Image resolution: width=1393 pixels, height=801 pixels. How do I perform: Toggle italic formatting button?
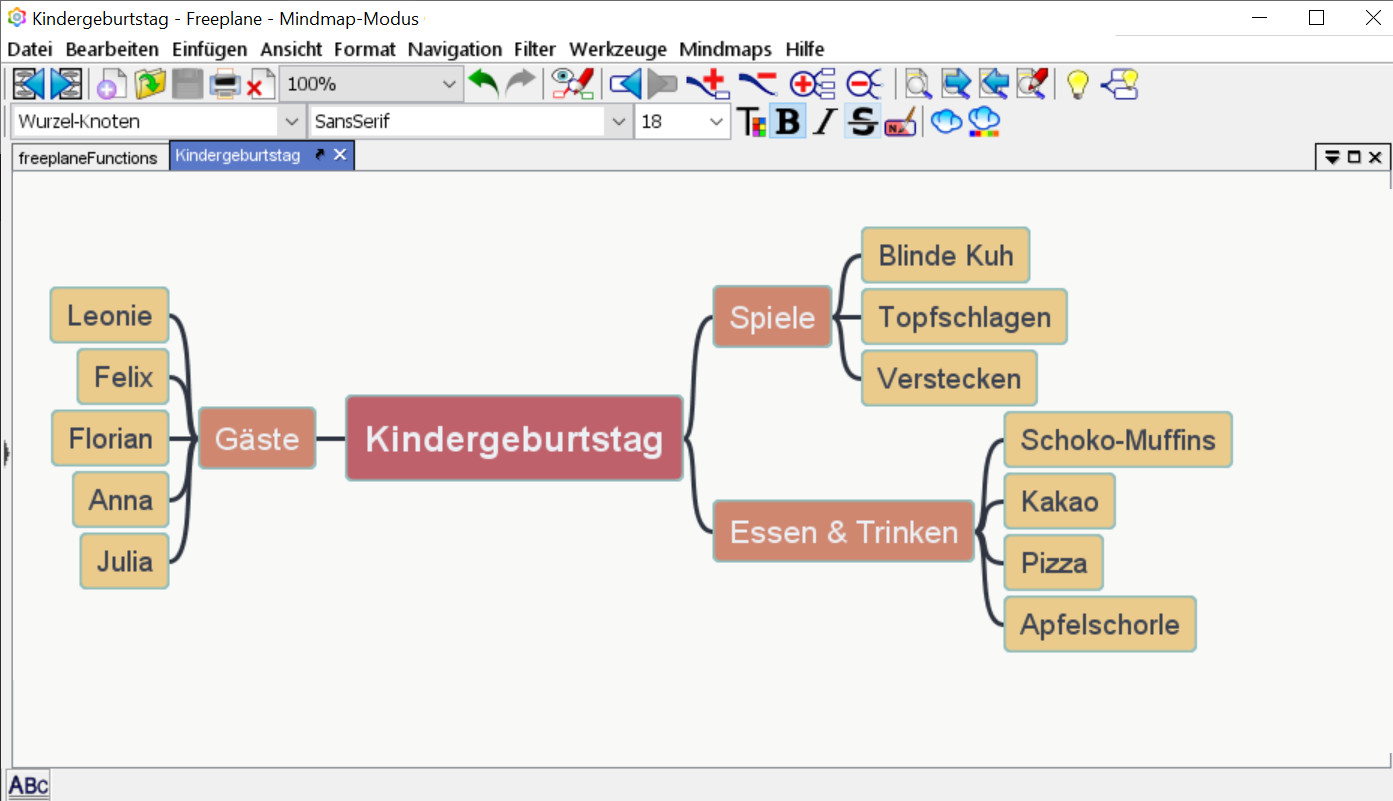824,122
